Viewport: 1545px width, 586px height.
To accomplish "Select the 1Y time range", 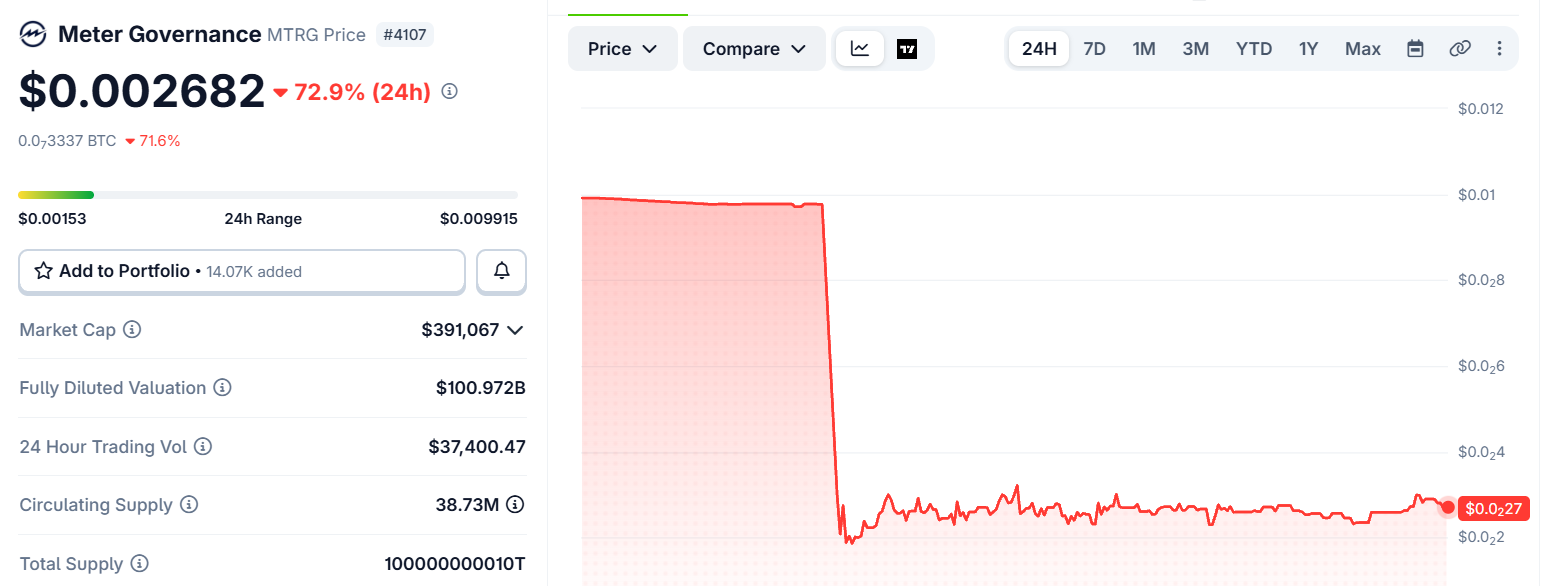I will click(x=1308, y=49).
